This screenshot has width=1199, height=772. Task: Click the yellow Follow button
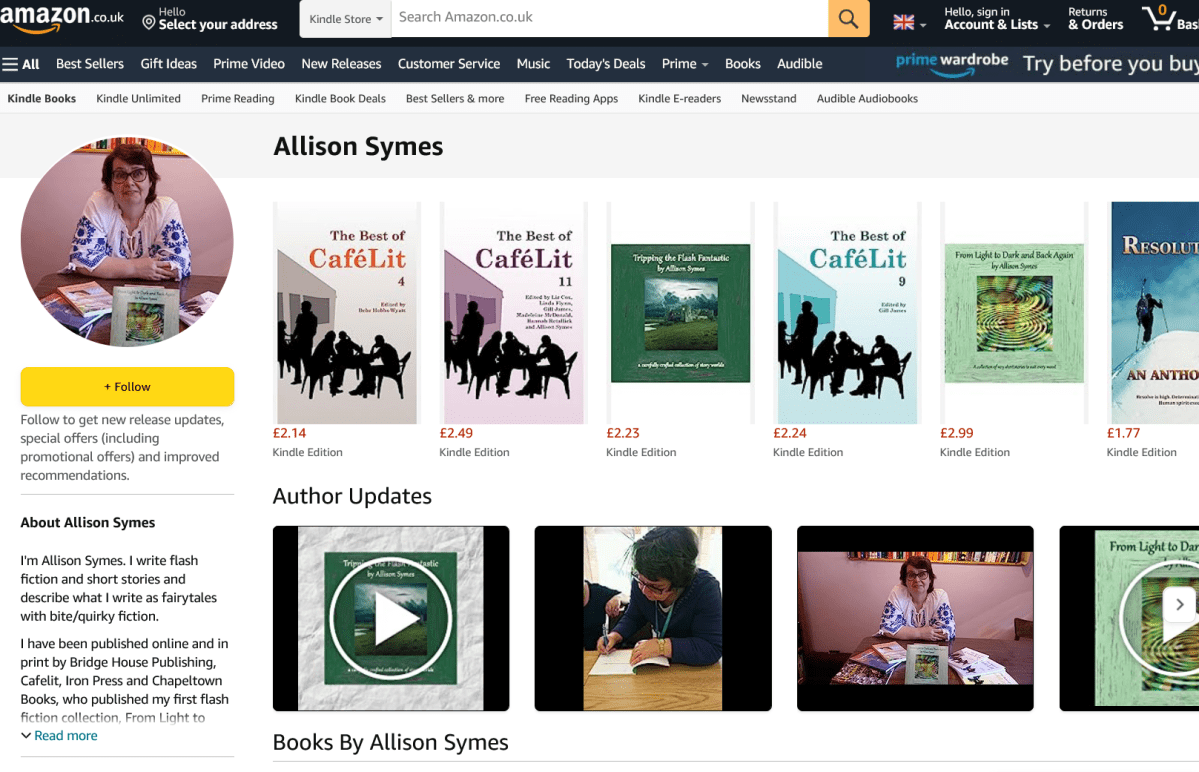[x=127, y=387]
